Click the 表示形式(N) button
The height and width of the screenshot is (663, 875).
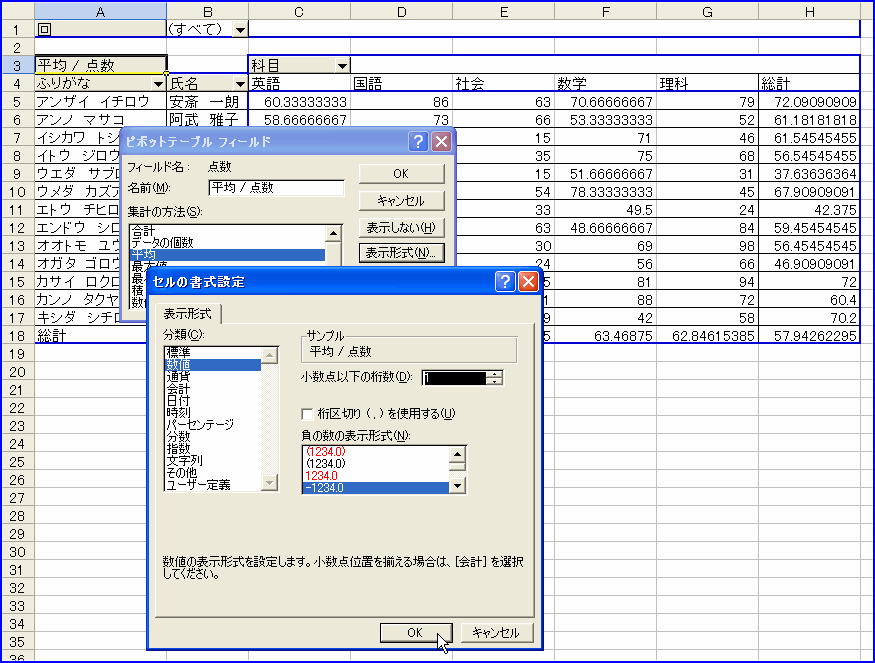pyautogui.click(x=401, y=250)
